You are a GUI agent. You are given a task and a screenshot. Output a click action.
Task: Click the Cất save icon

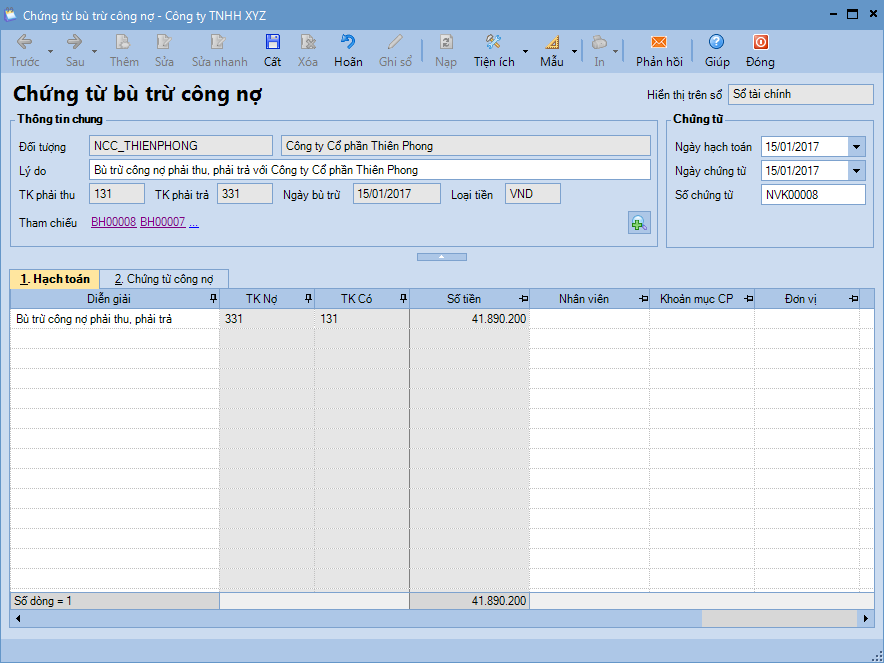point(272,43)
